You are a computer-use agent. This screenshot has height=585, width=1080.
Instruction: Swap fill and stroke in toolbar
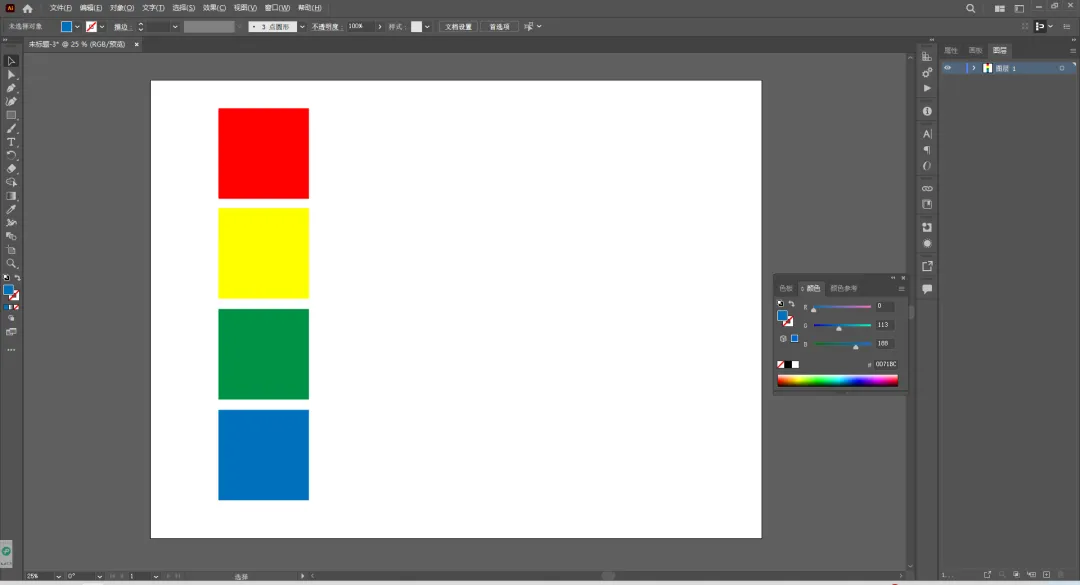coord(17,278)
